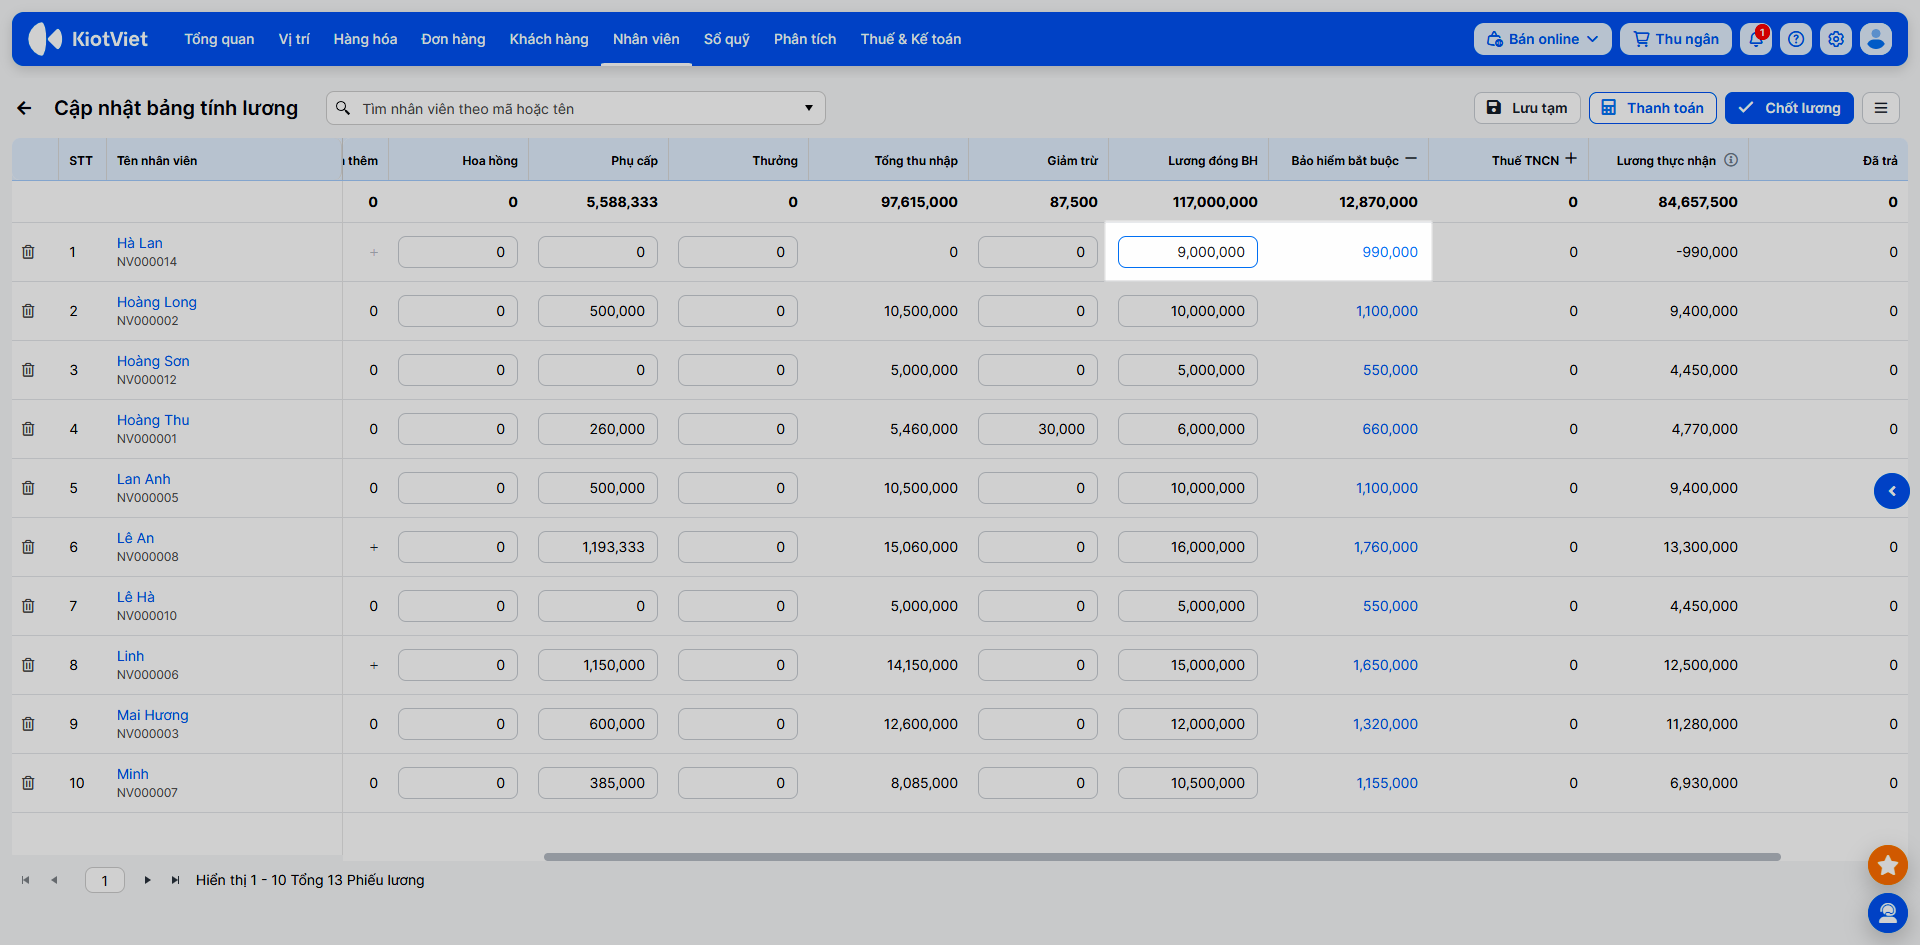Viewport: 1920px width, 945px height.
Task: Open the hamburger options menu
Action: coord(1881,108)
